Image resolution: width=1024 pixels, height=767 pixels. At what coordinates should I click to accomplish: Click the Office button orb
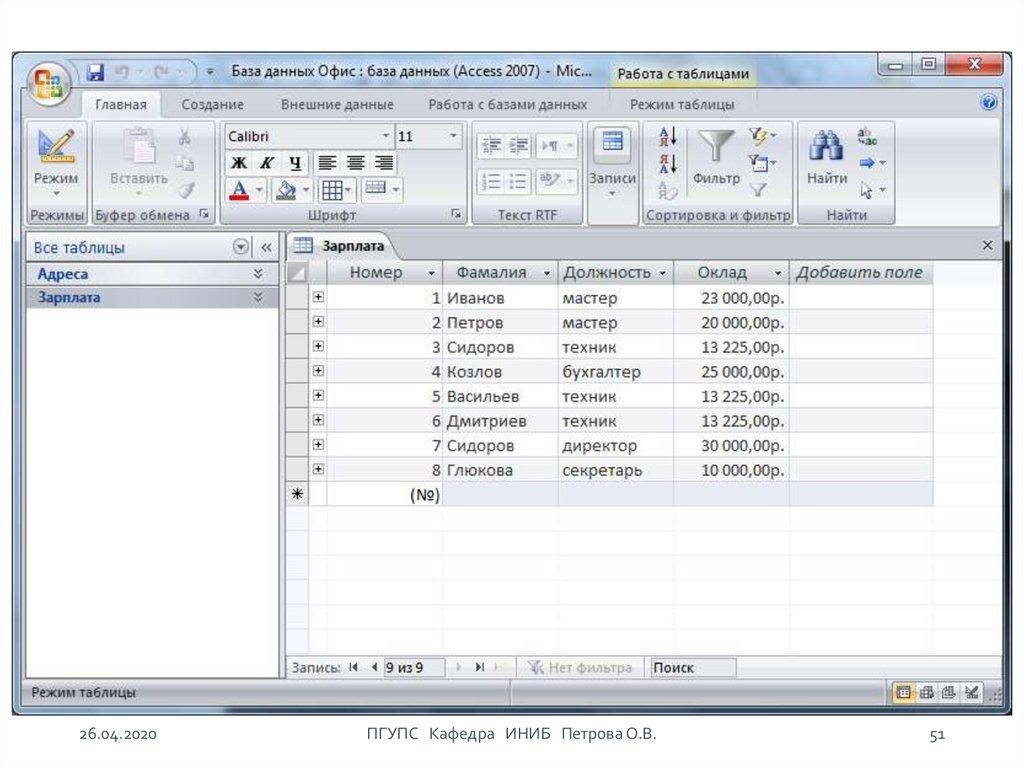coord(47,83)
